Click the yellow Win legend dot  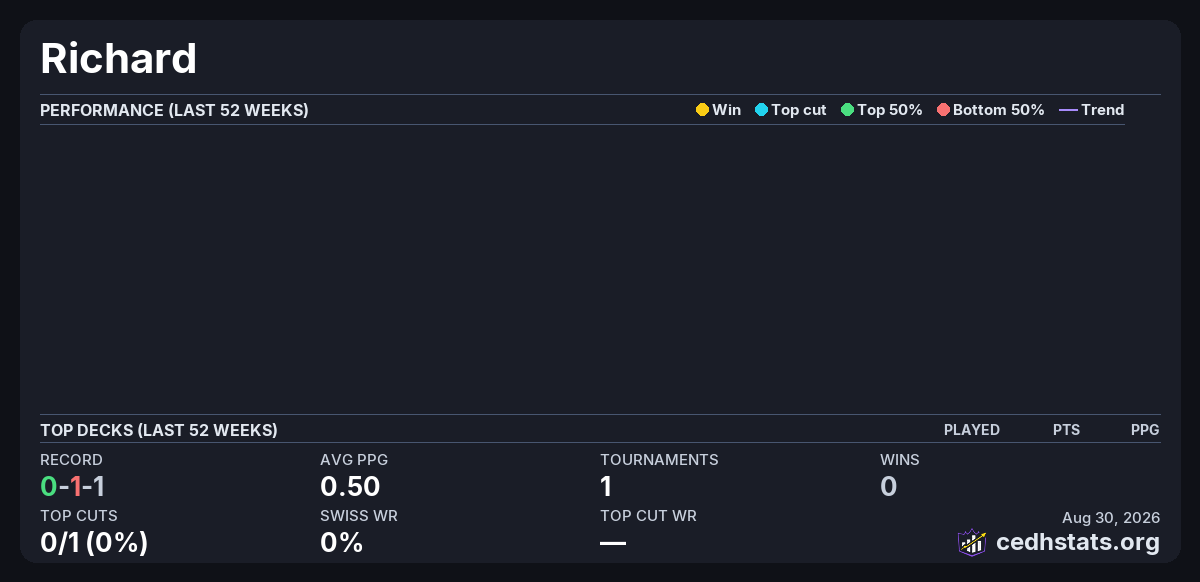(x=702, y=110)
